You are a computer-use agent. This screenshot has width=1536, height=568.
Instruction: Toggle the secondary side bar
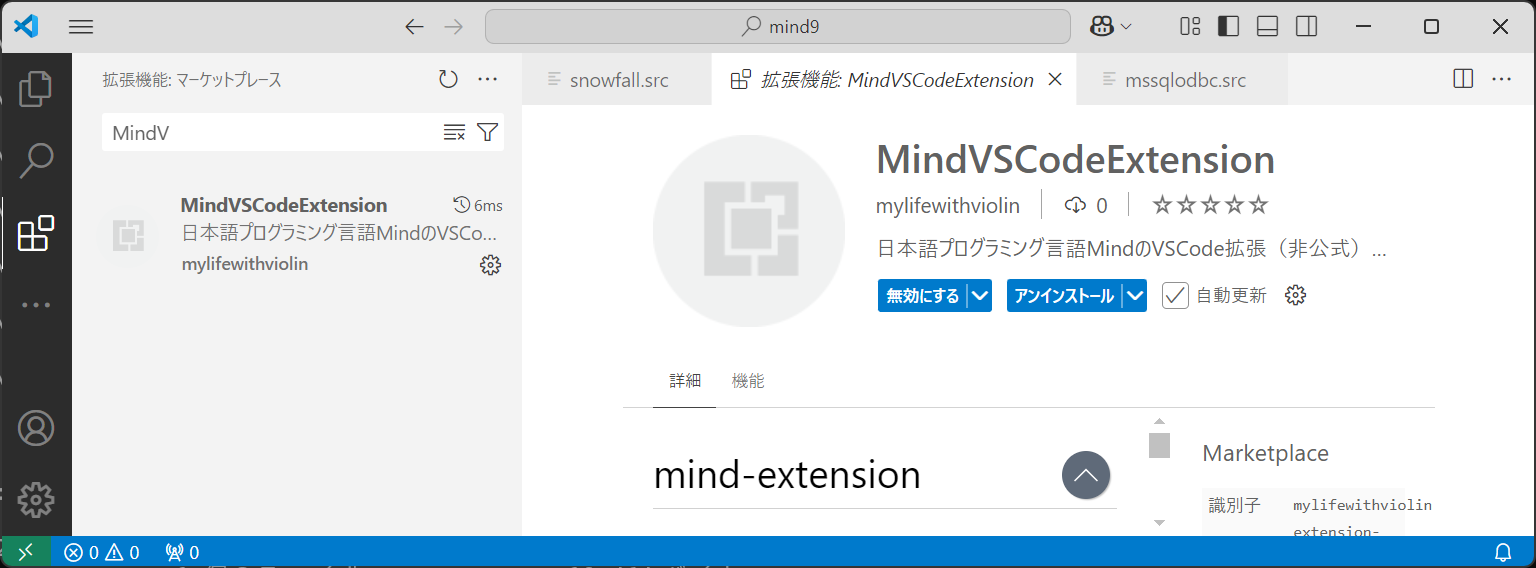tap(1306, 27)
